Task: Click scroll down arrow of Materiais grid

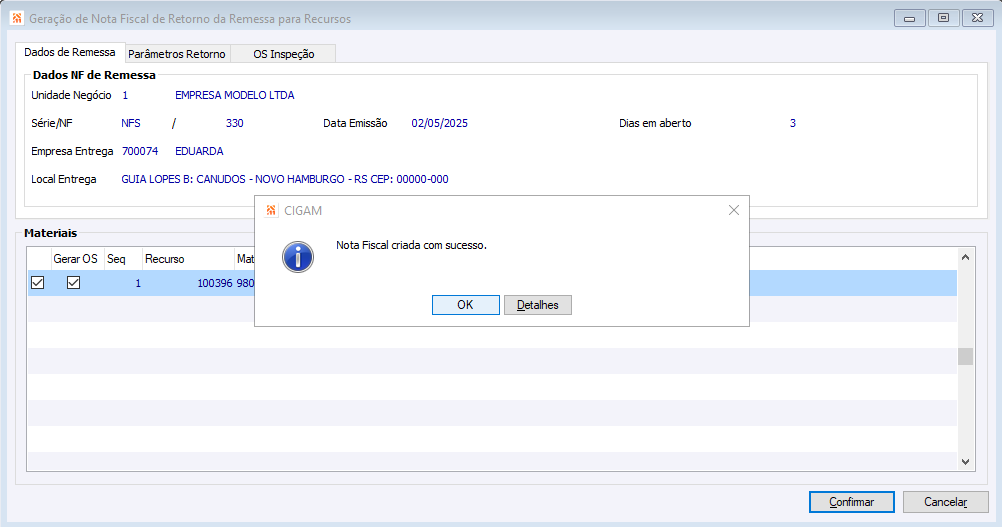Action: [966, 461]
